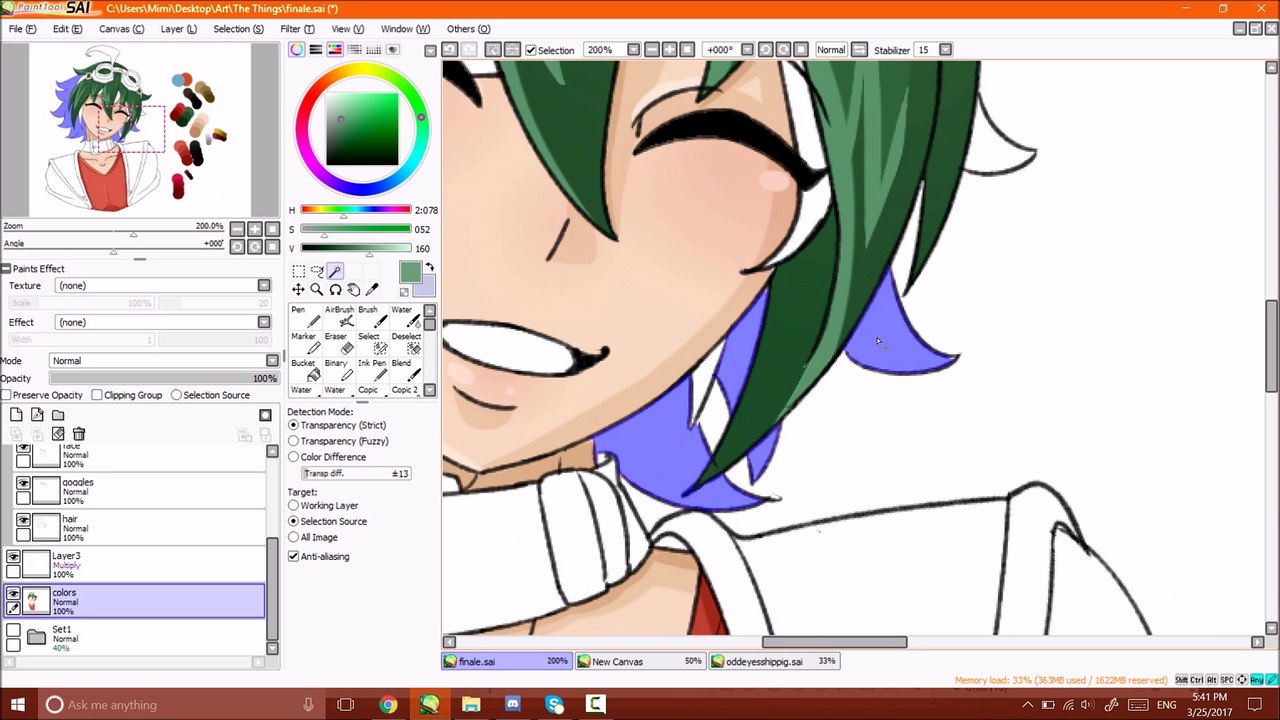
Task: Set target to All Image
Action: [294, 537]
